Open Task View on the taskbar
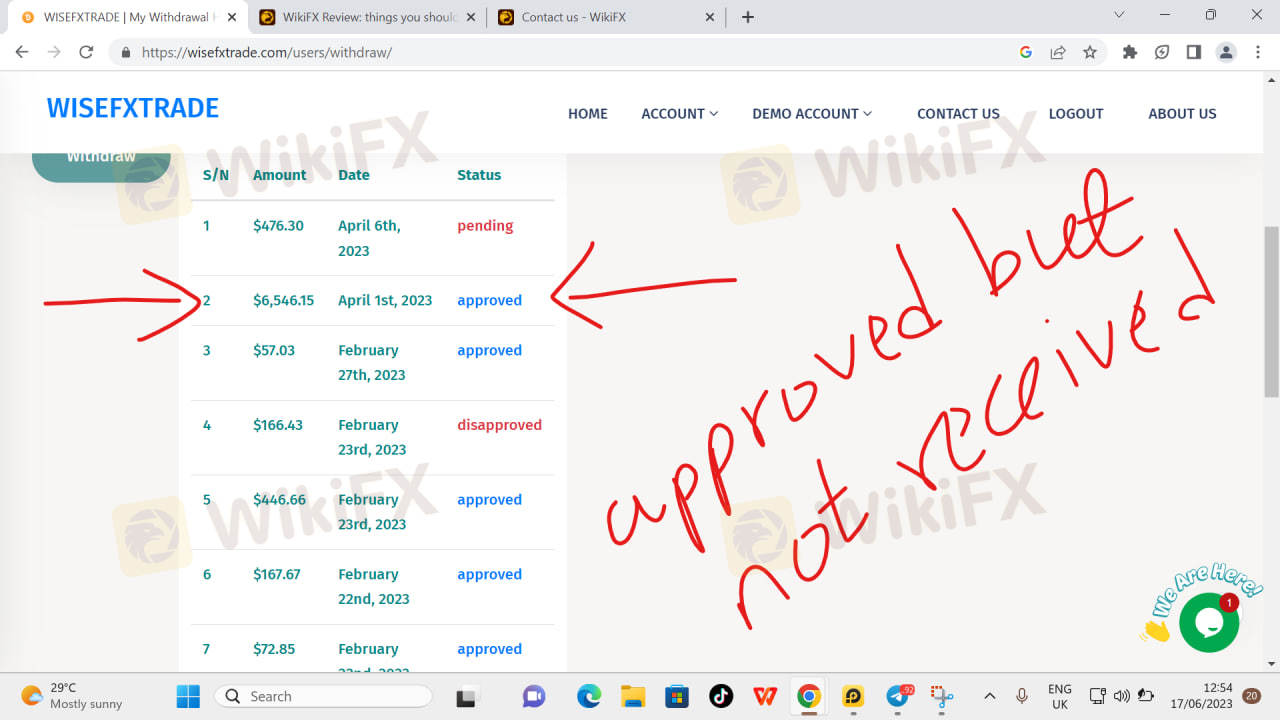 pos(466,696)
